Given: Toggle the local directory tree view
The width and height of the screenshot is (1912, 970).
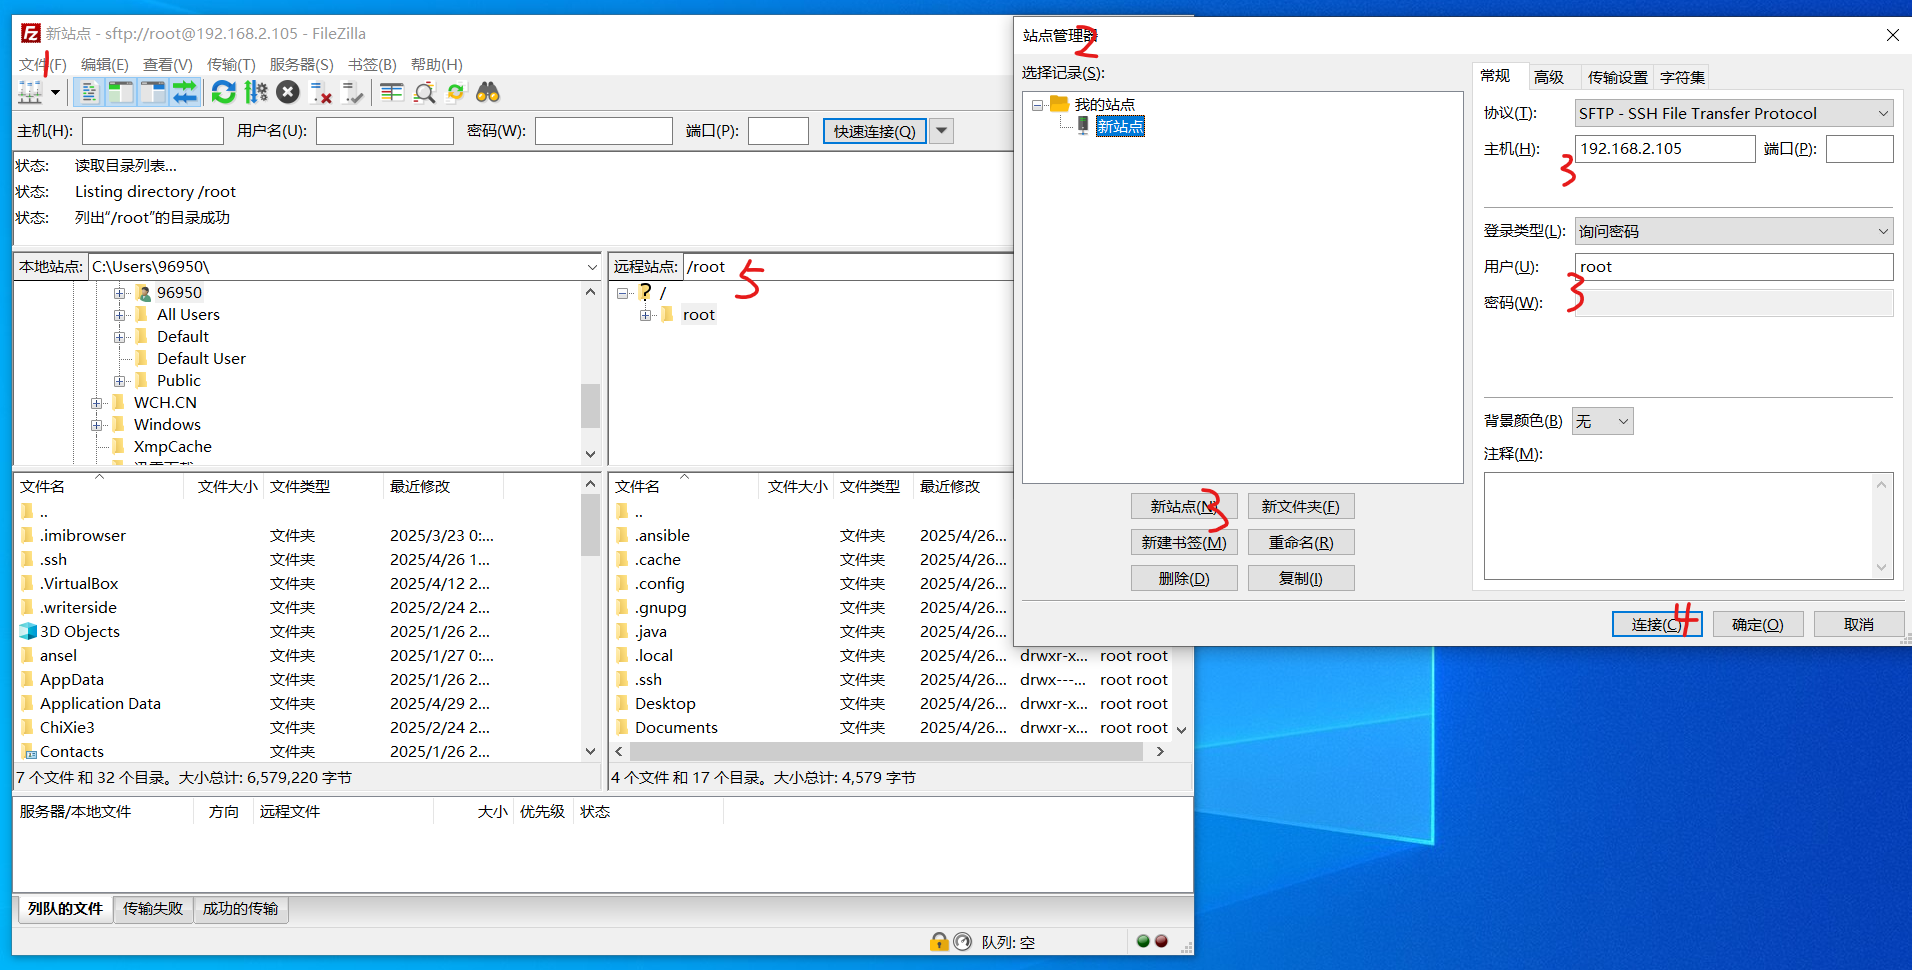Looking at the screenshot, I should tap(120, 92).
